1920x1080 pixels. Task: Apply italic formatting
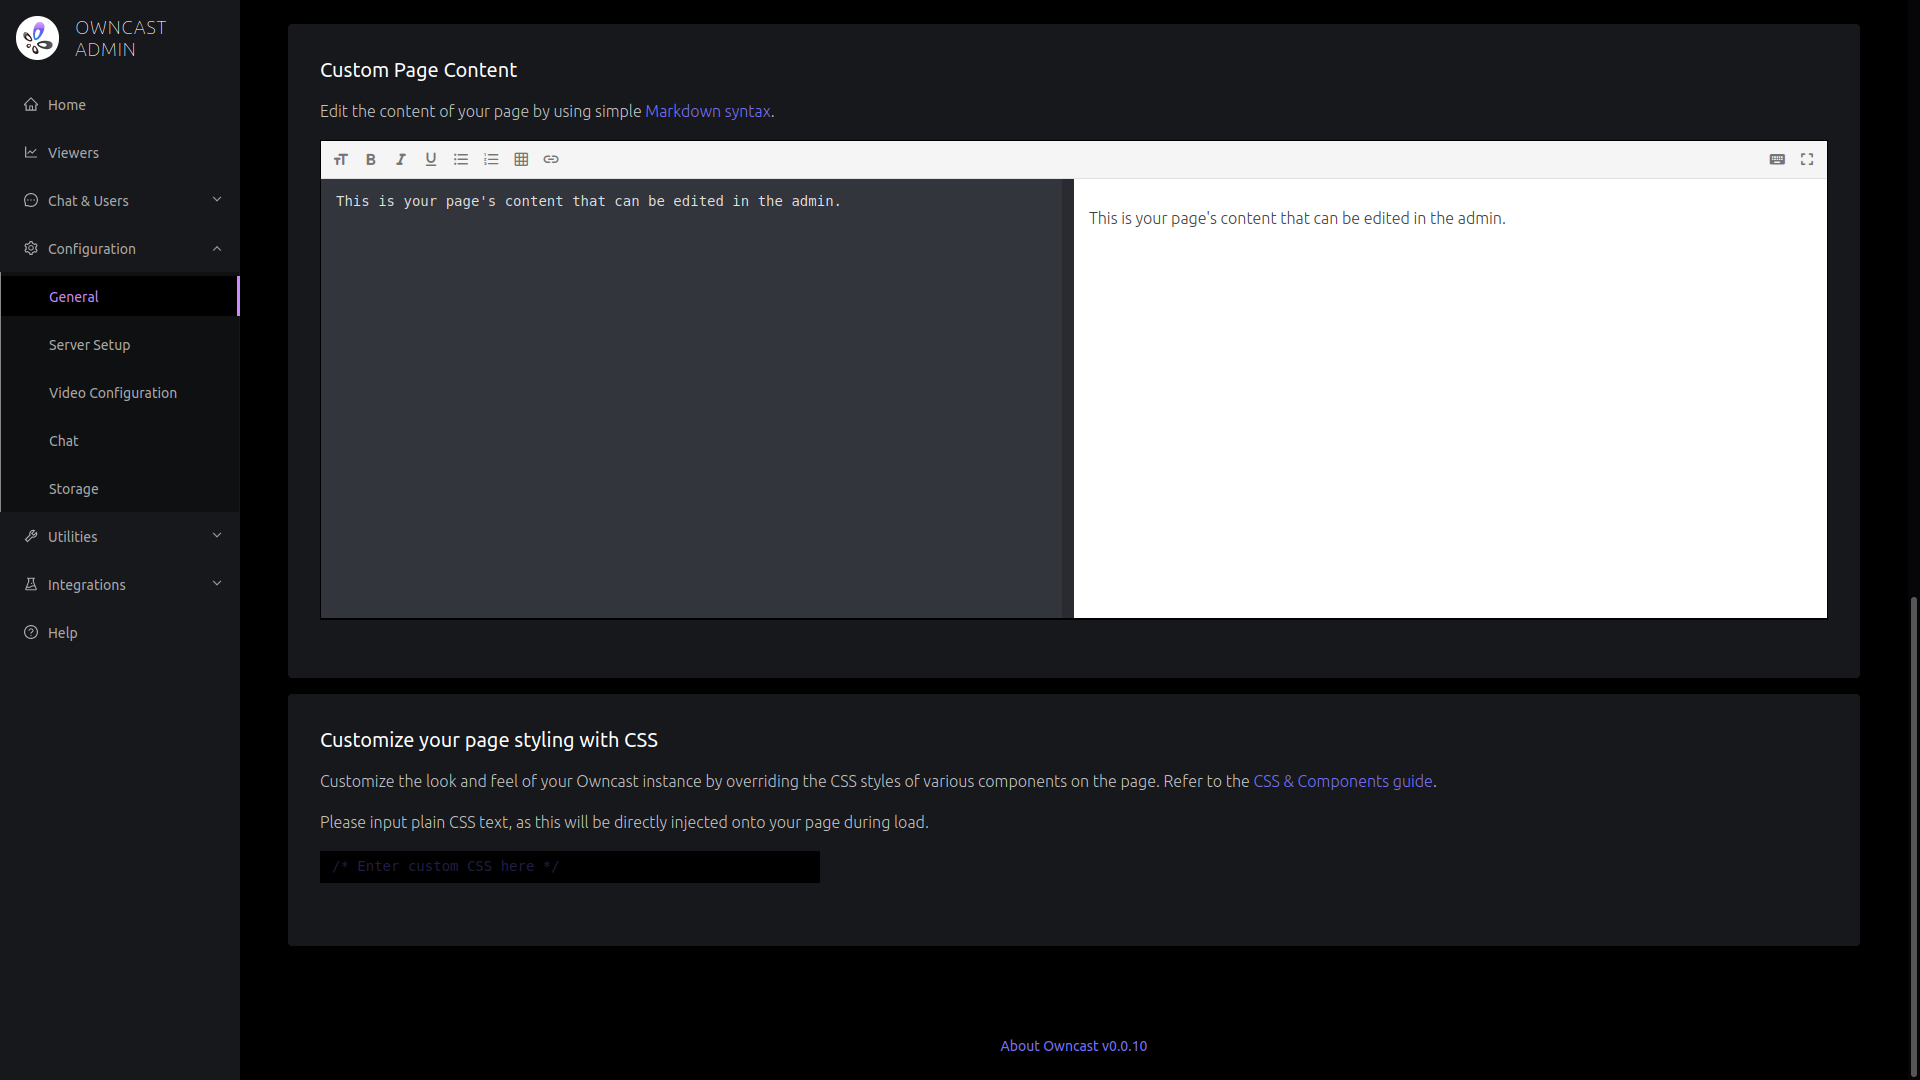(x=400, y=159)
